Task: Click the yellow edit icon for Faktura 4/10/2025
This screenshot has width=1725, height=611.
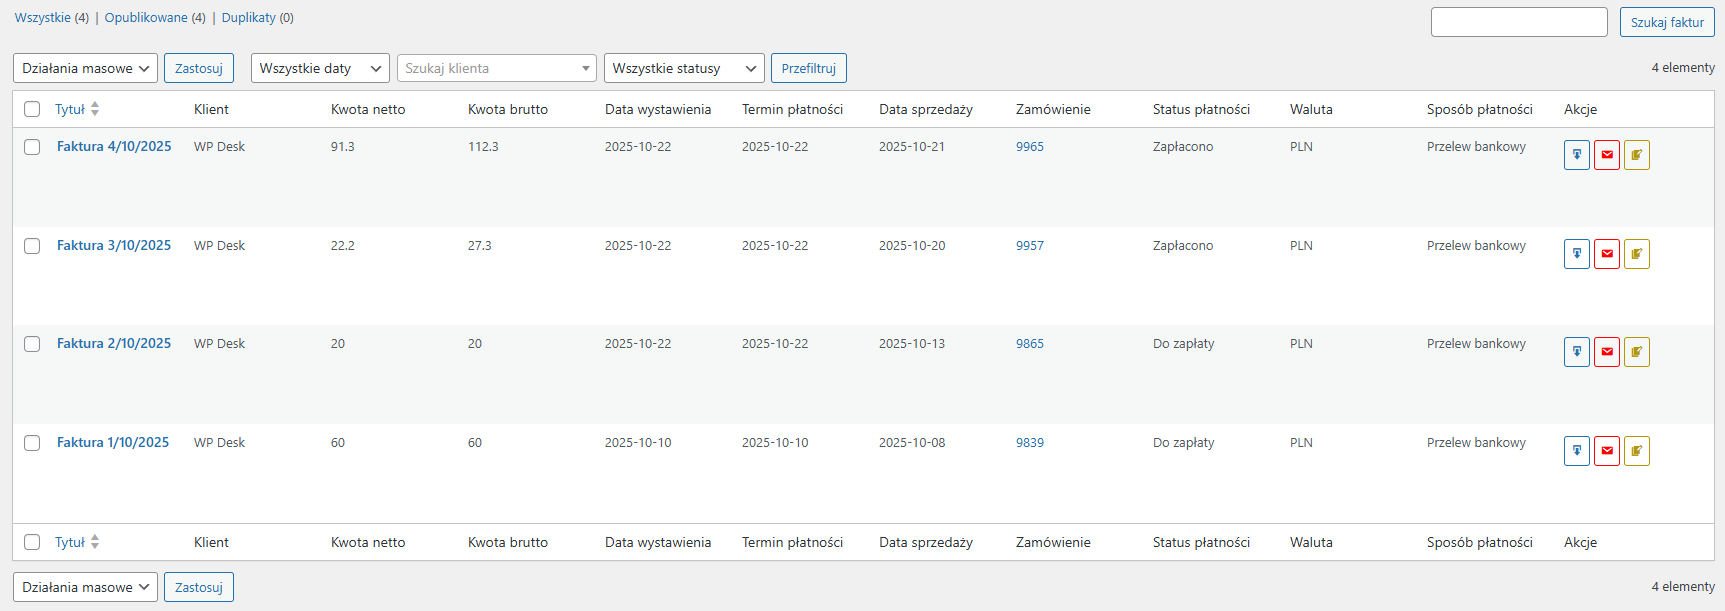Action: [x=1636, y=155]
